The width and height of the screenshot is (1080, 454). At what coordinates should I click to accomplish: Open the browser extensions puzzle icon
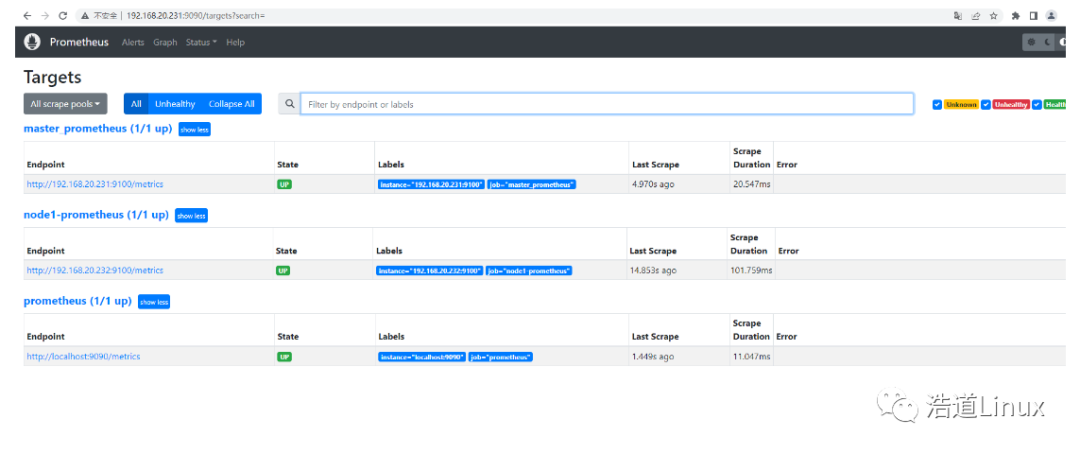[1016, 16]
